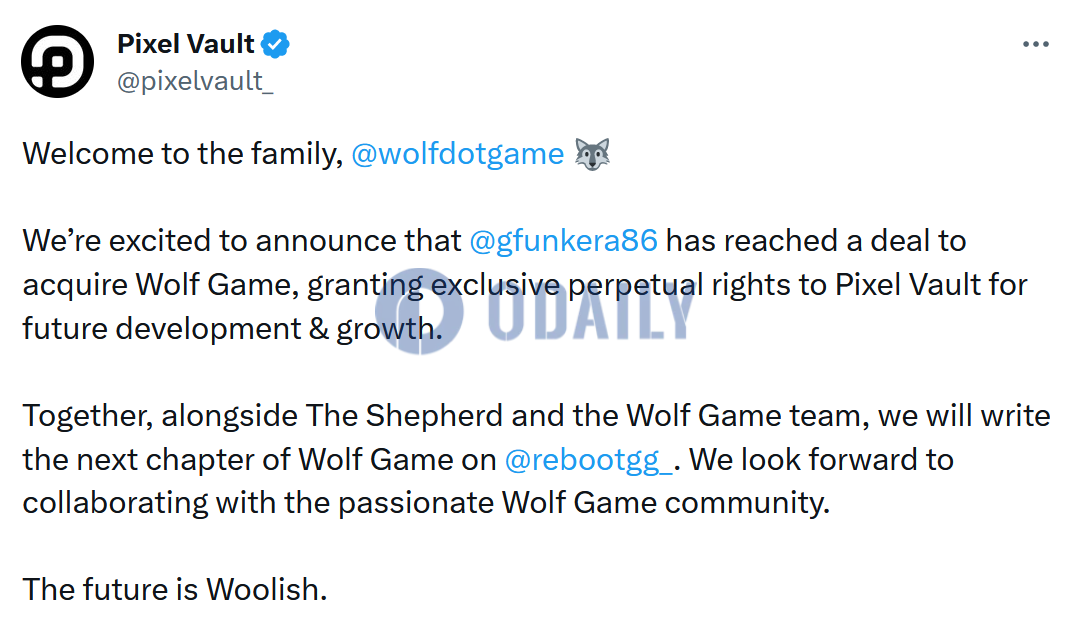Click "We look forward to" sentence
Screen dimensions: 1072x624
tap(821, 460)
